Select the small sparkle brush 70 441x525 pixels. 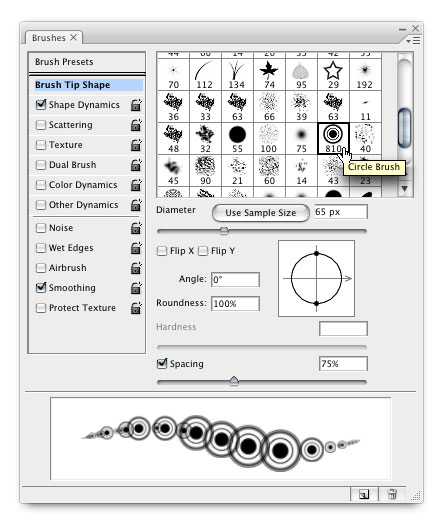[x=173, y=74]
